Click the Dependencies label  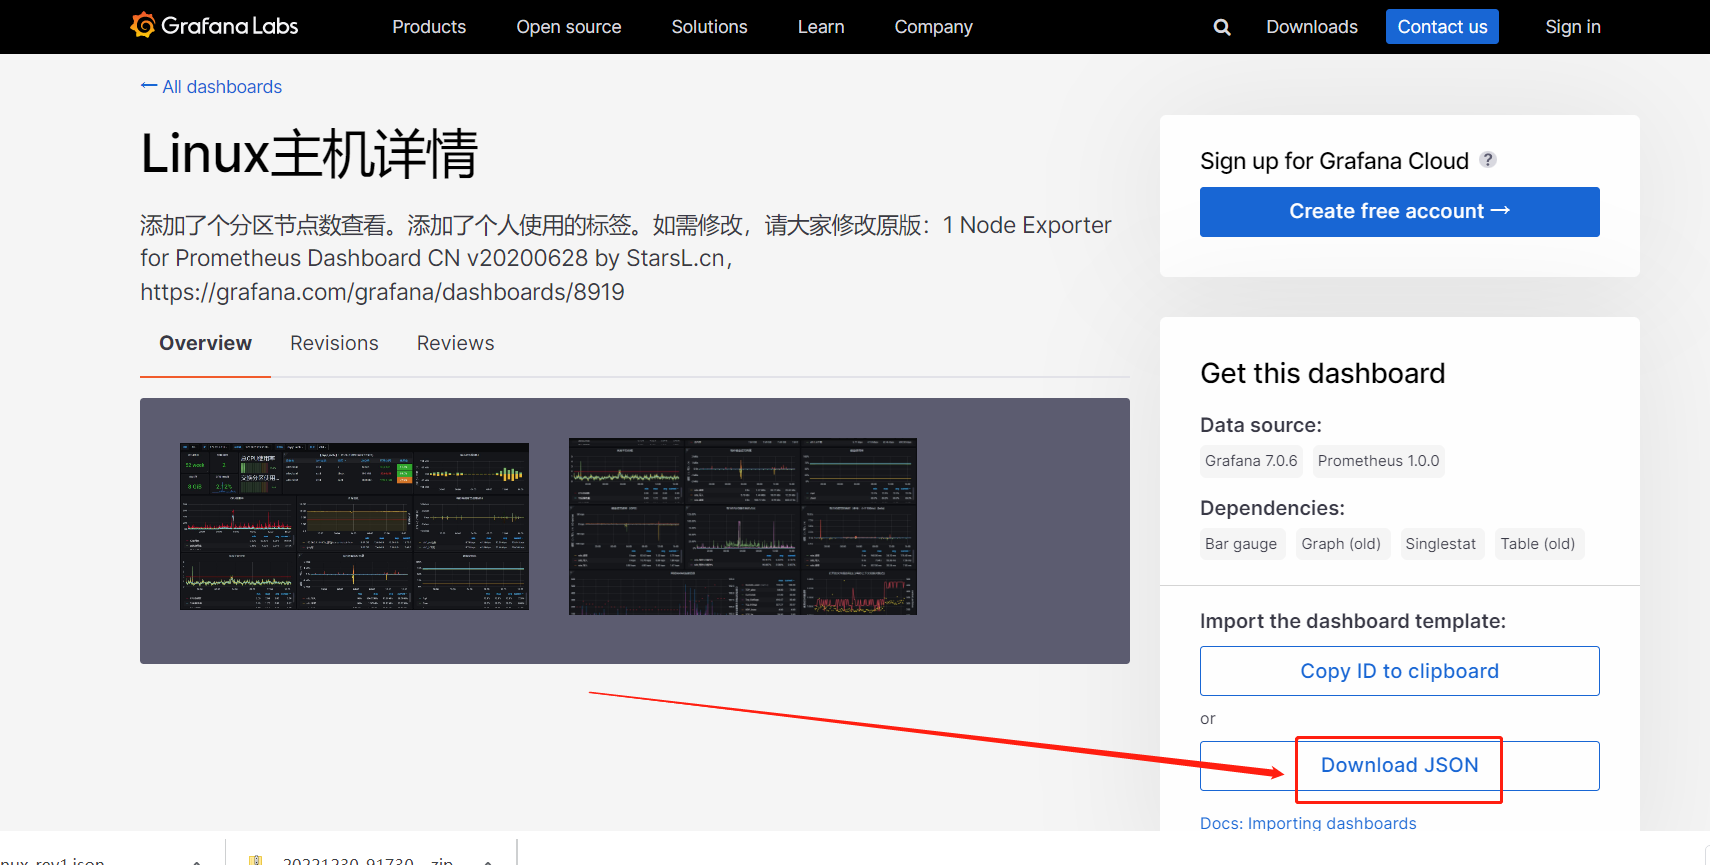(x=1272, y=508)
